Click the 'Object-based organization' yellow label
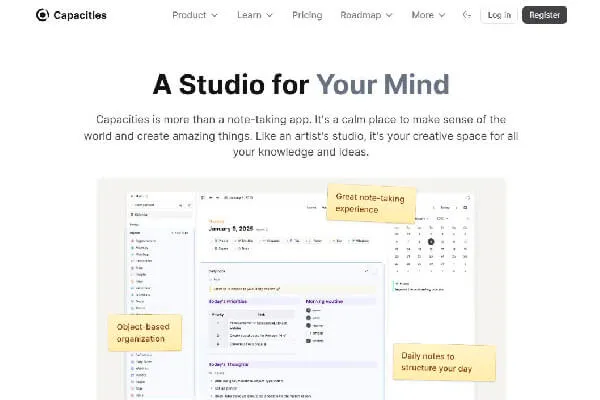This screenshot has width=600, height=400. [146, 332]
